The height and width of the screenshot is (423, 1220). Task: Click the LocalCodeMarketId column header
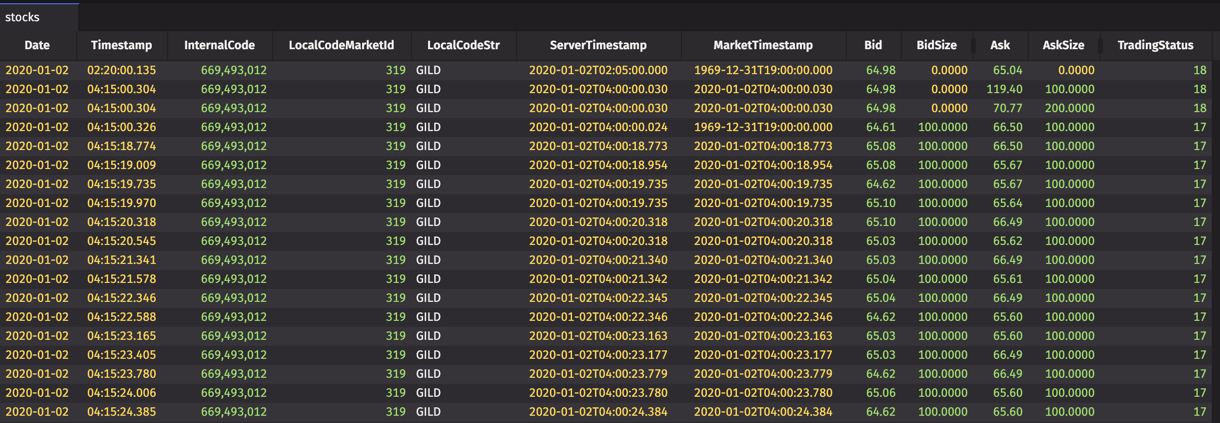(x=341, y=45)
